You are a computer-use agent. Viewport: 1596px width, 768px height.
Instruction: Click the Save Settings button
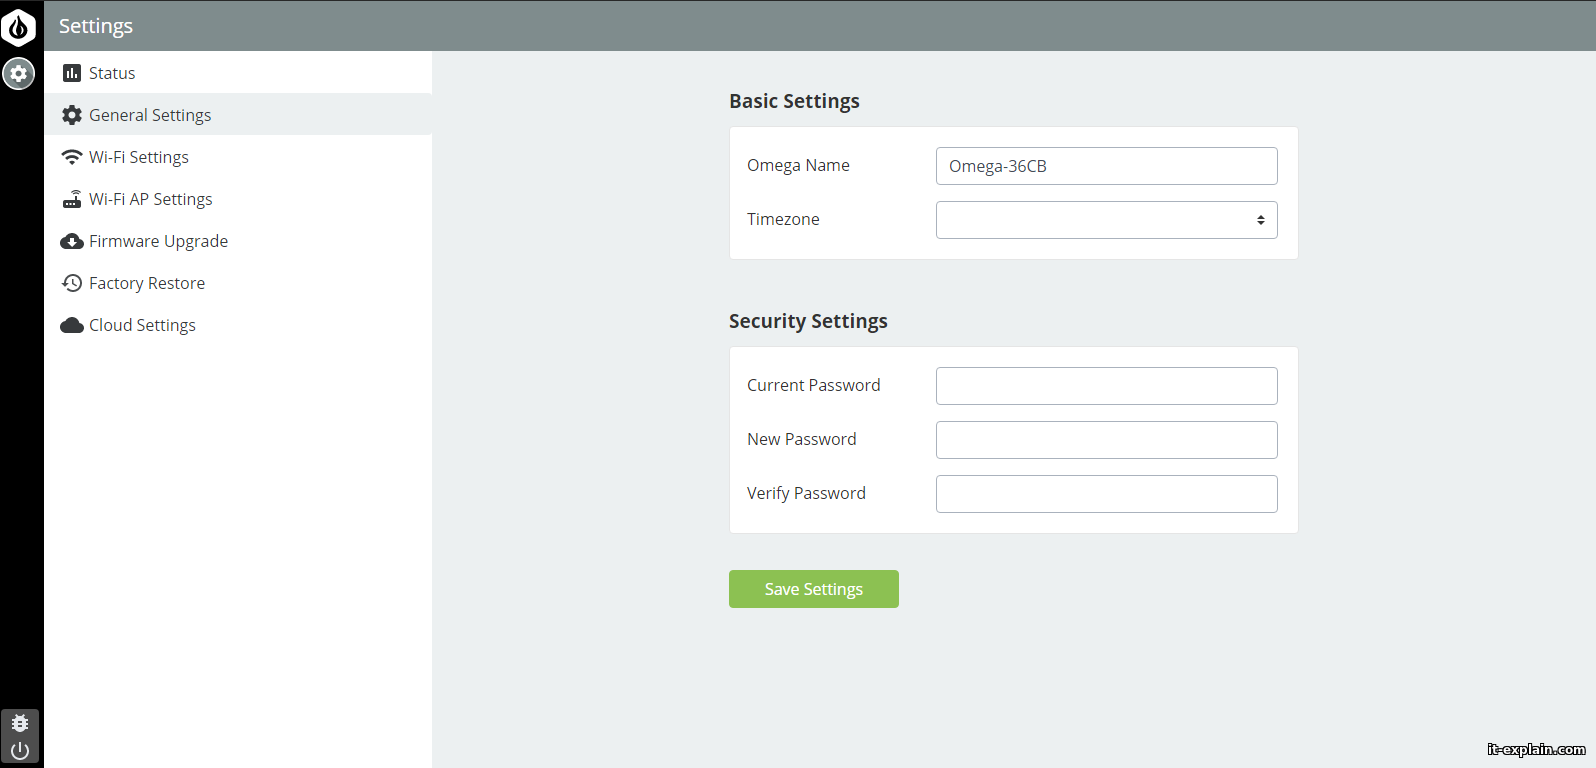click(813, 589)
